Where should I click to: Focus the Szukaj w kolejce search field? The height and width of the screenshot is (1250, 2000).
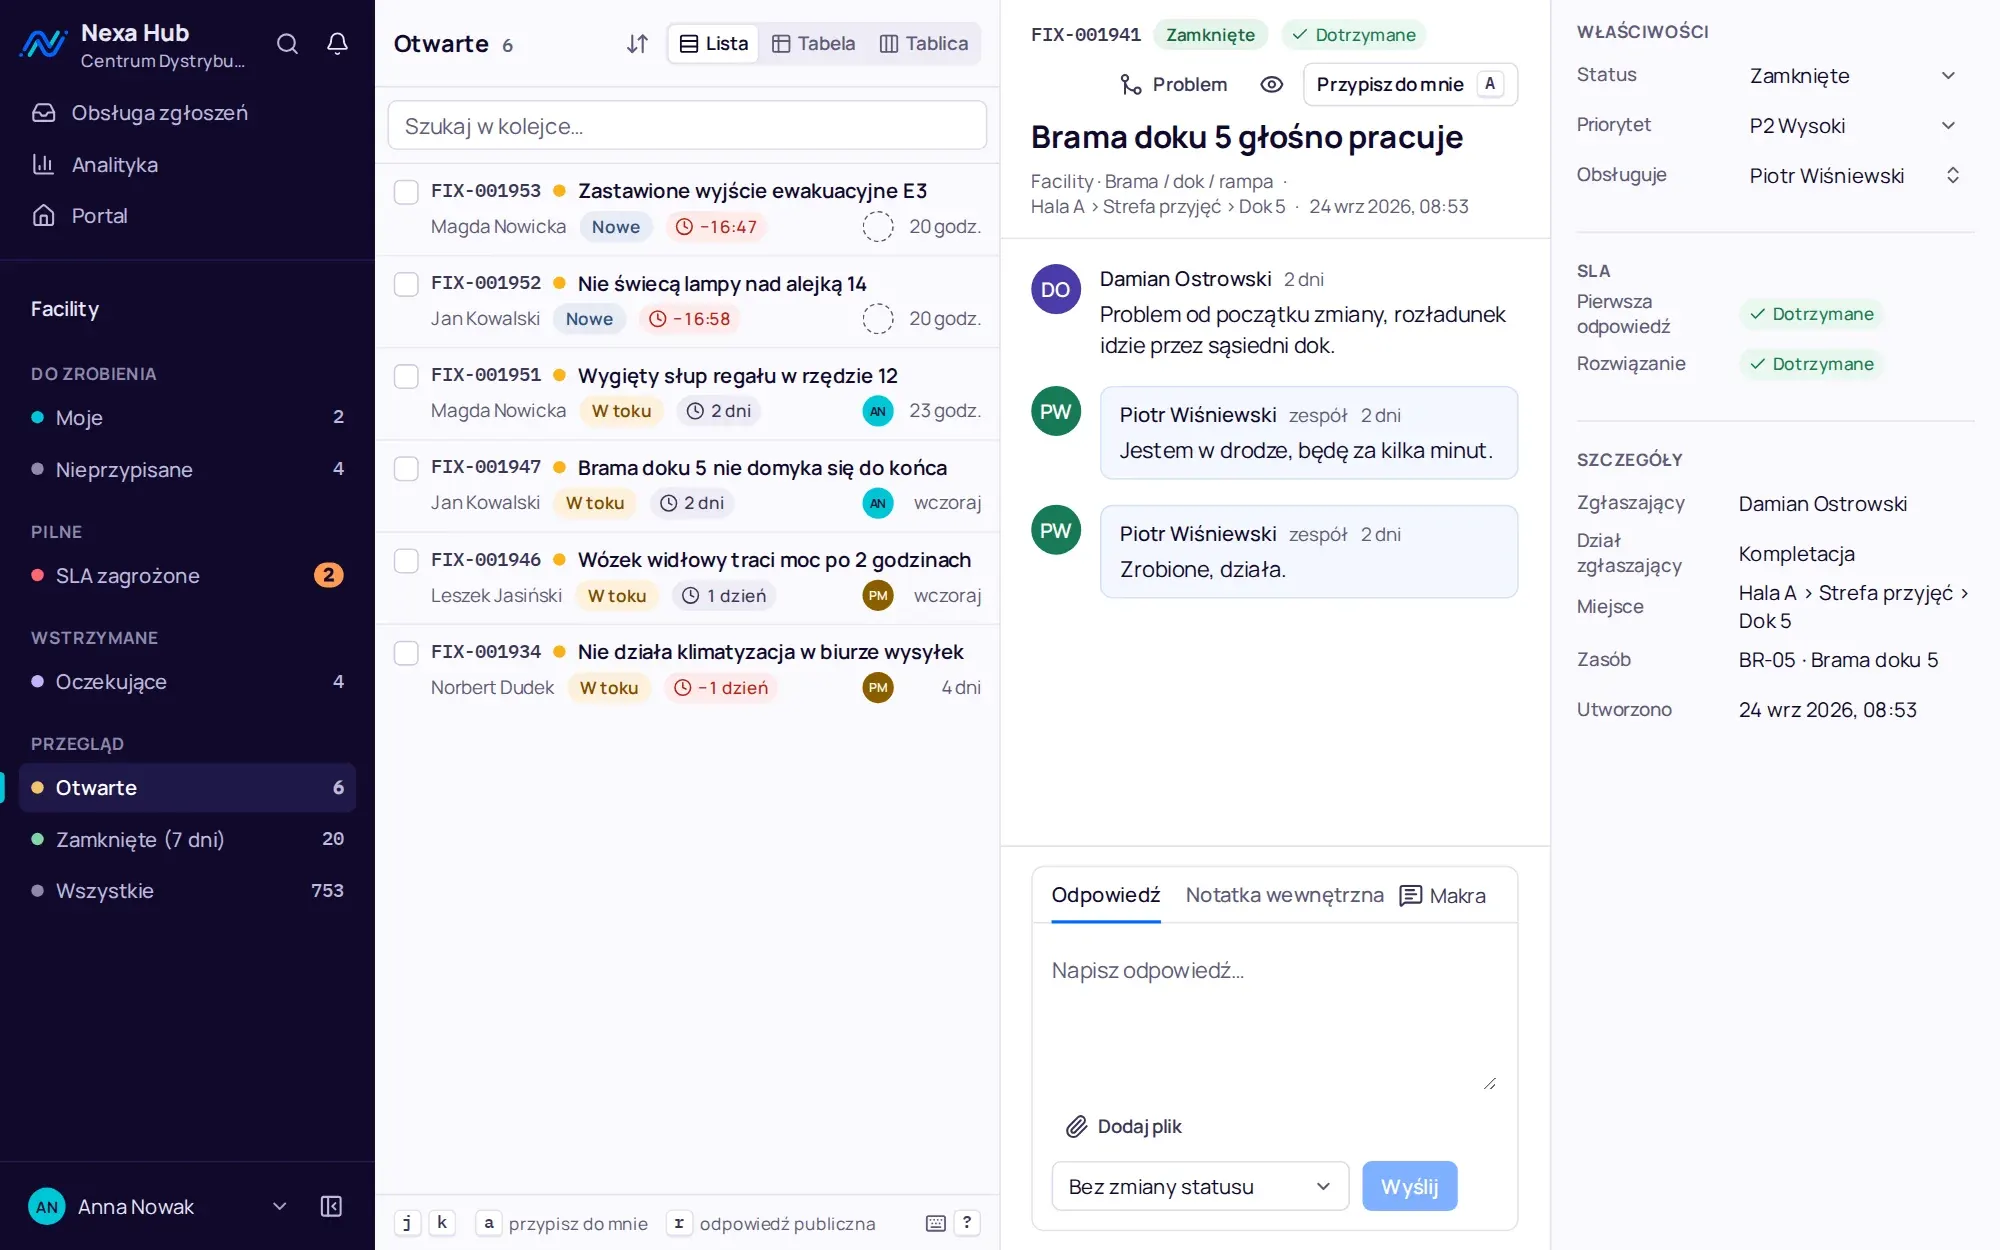(687, 126)
